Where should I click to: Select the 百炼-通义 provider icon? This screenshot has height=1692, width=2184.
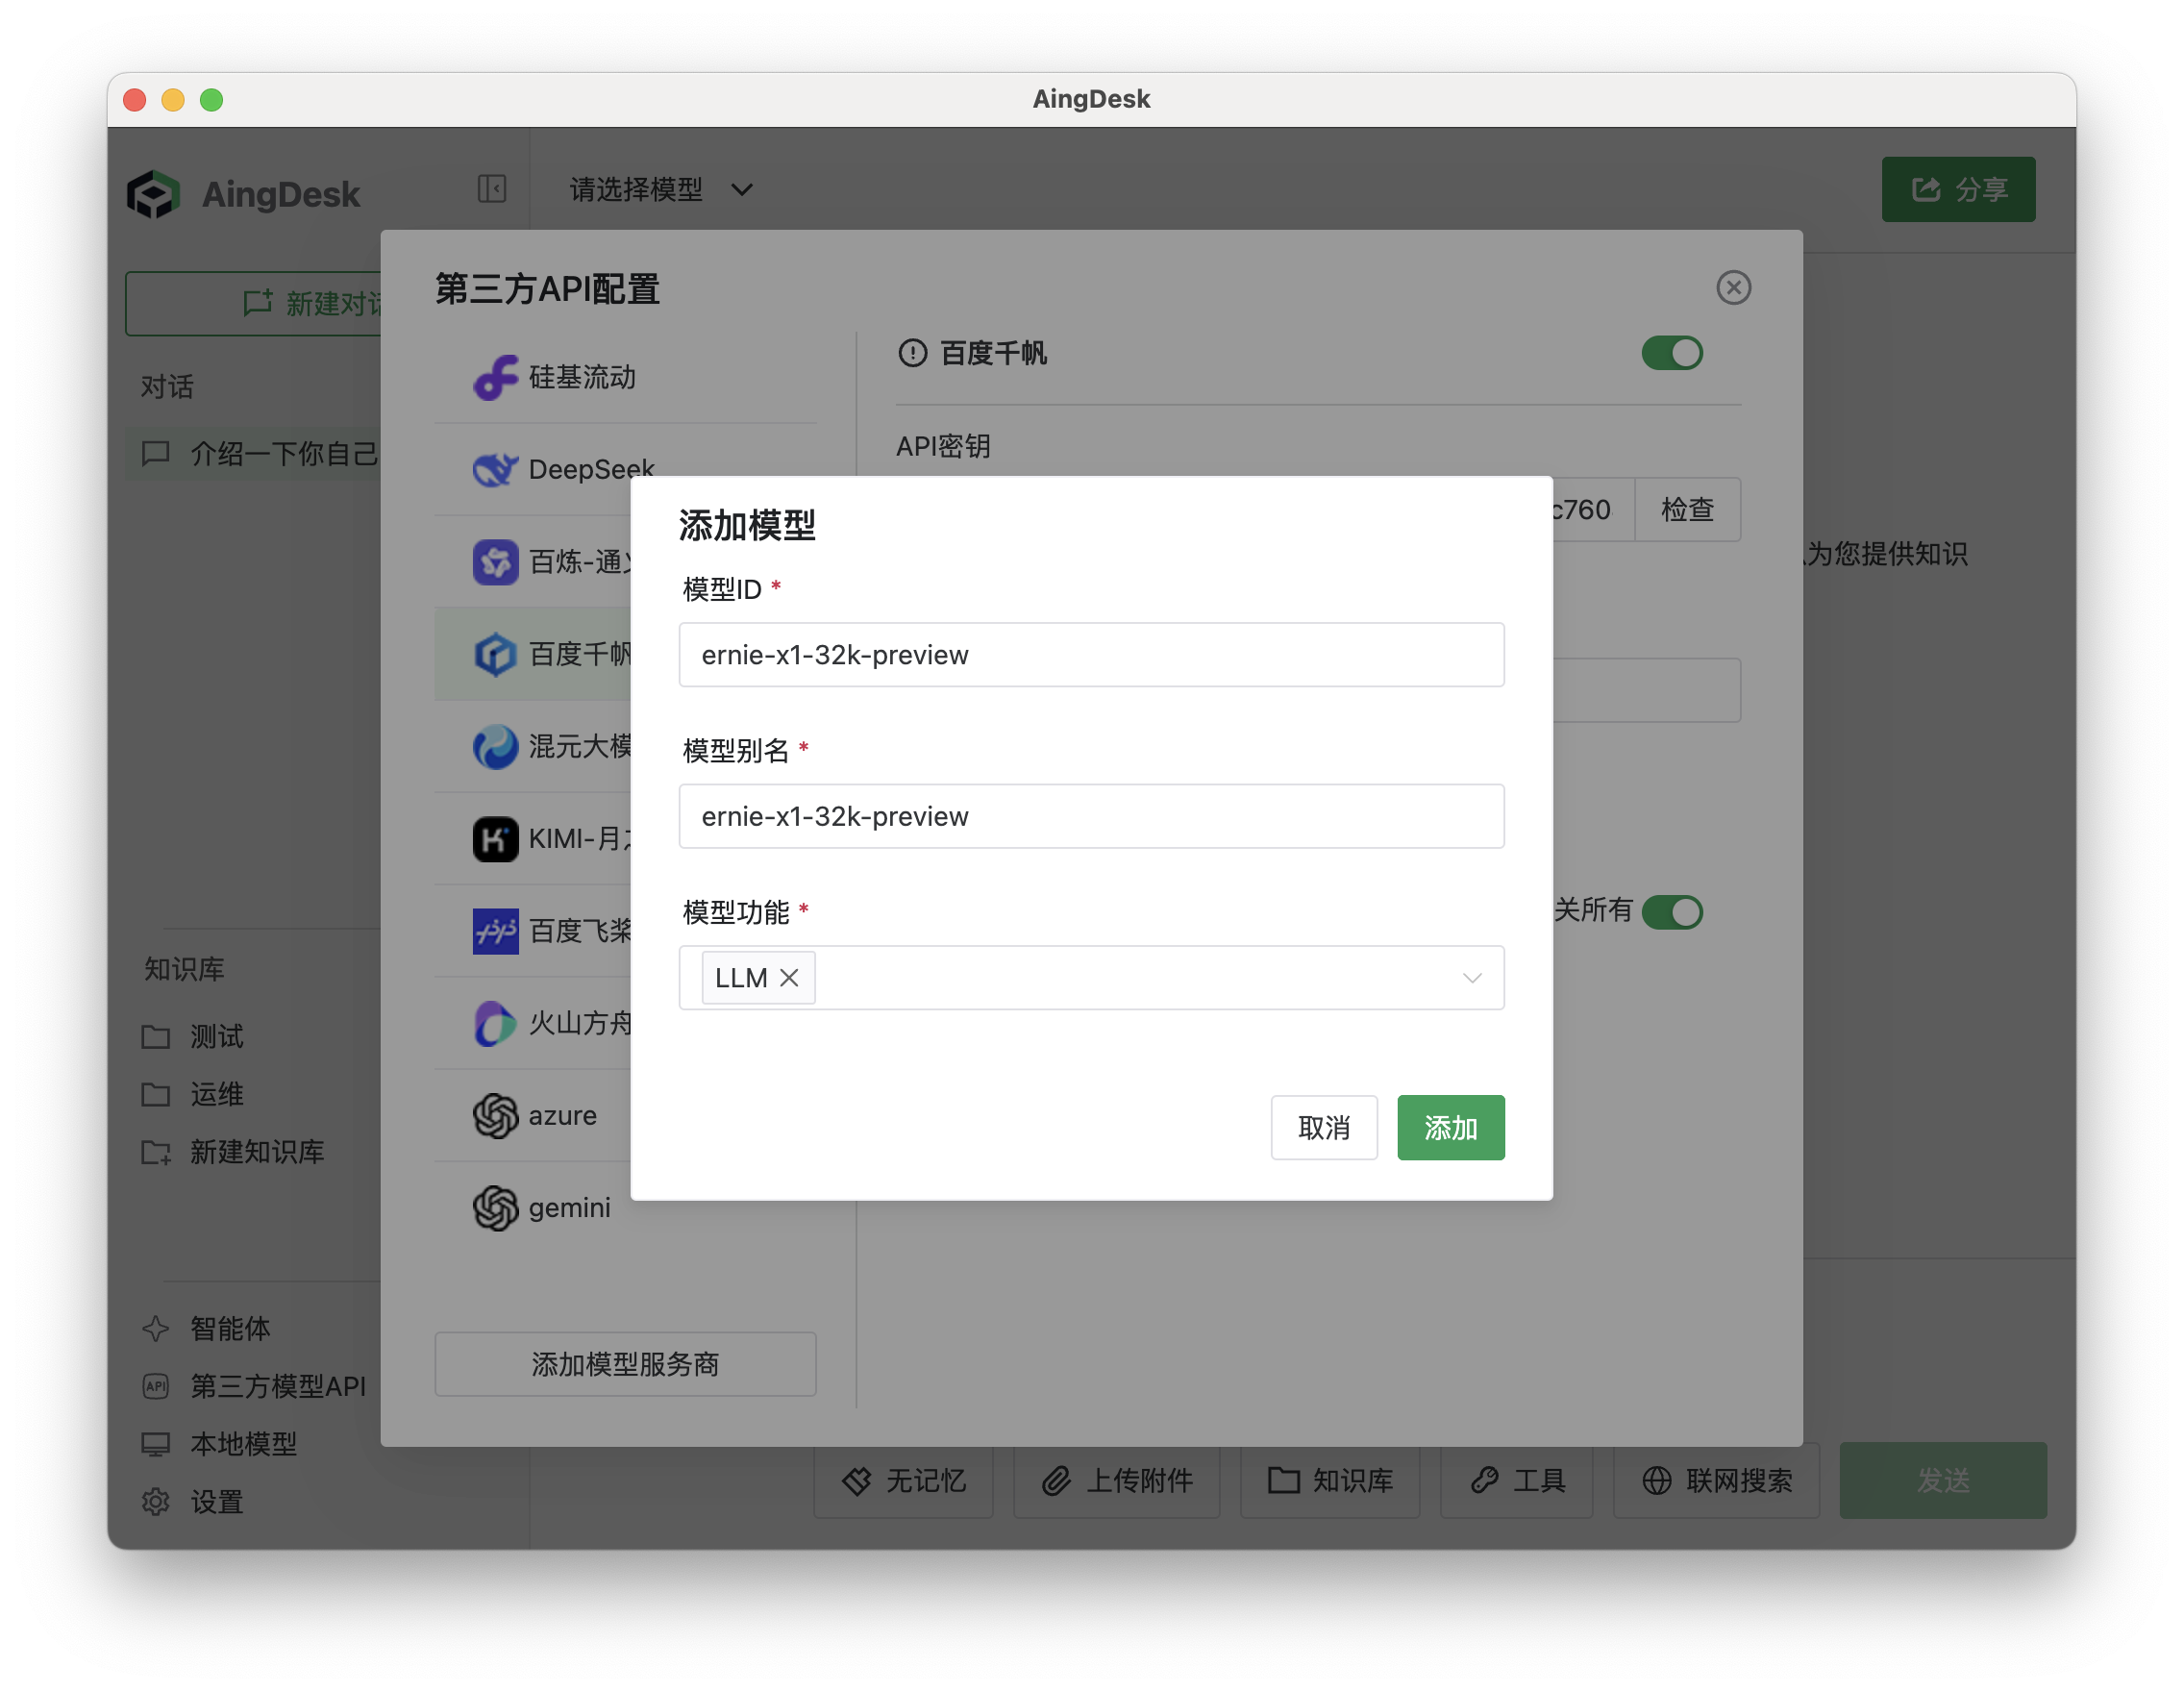tap(497, 561)
